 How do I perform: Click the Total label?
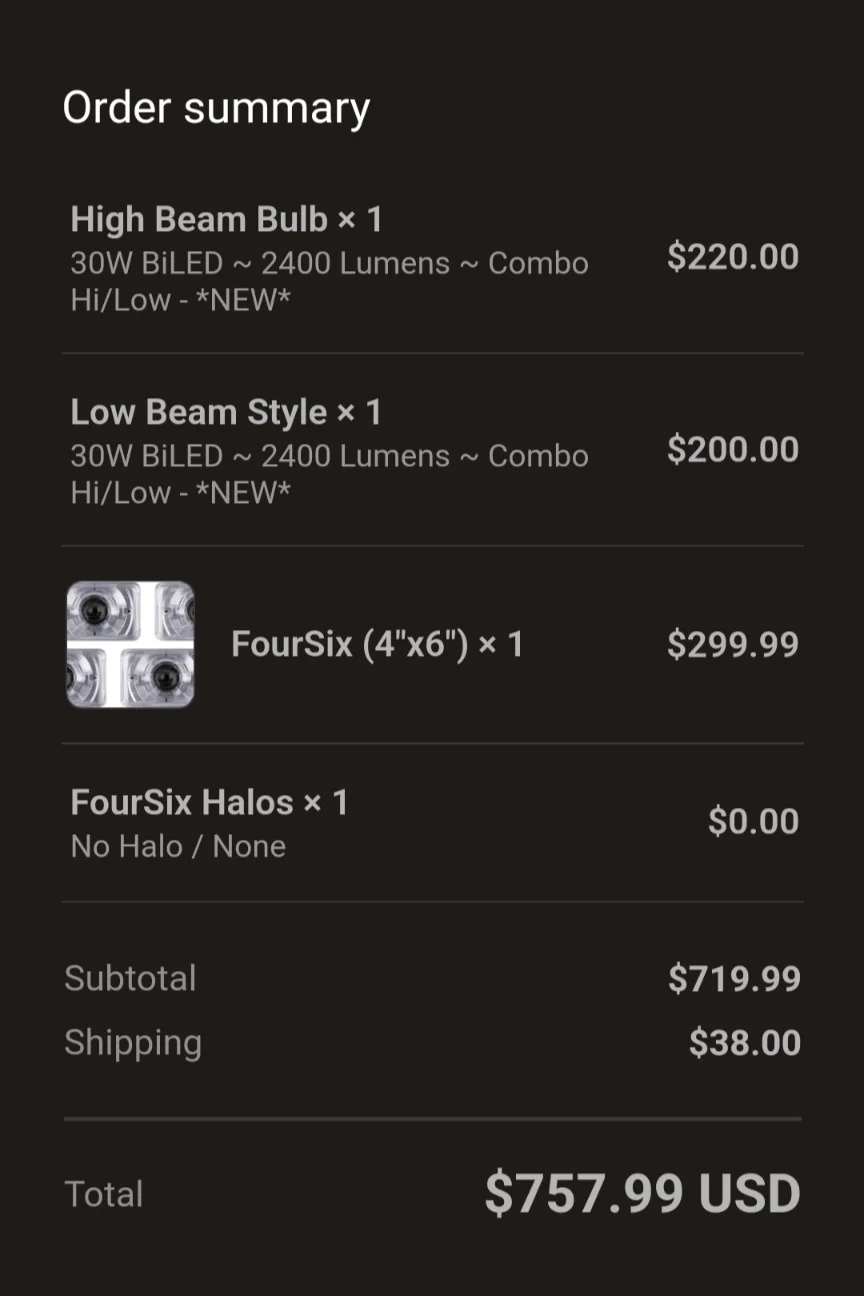point(104,1194)
